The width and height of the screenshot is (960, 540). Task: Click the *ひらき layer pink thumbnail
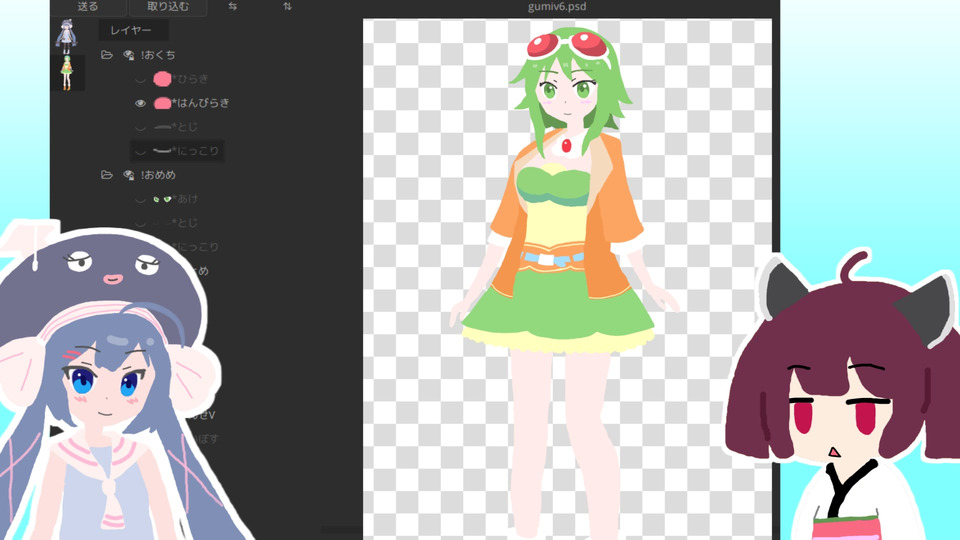[162, 79]
